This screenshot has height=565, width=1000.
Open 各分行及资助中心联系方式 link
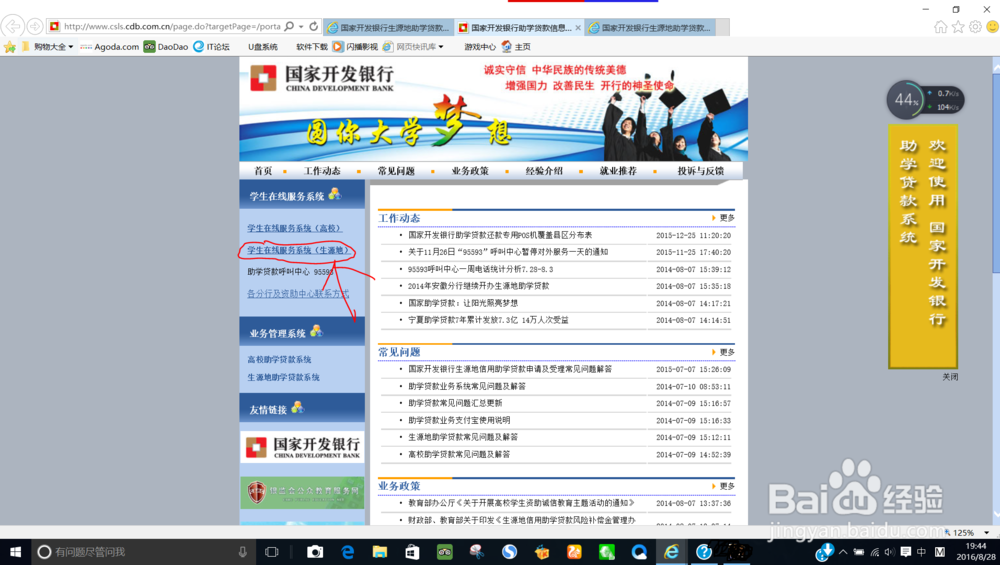point(298,294)
